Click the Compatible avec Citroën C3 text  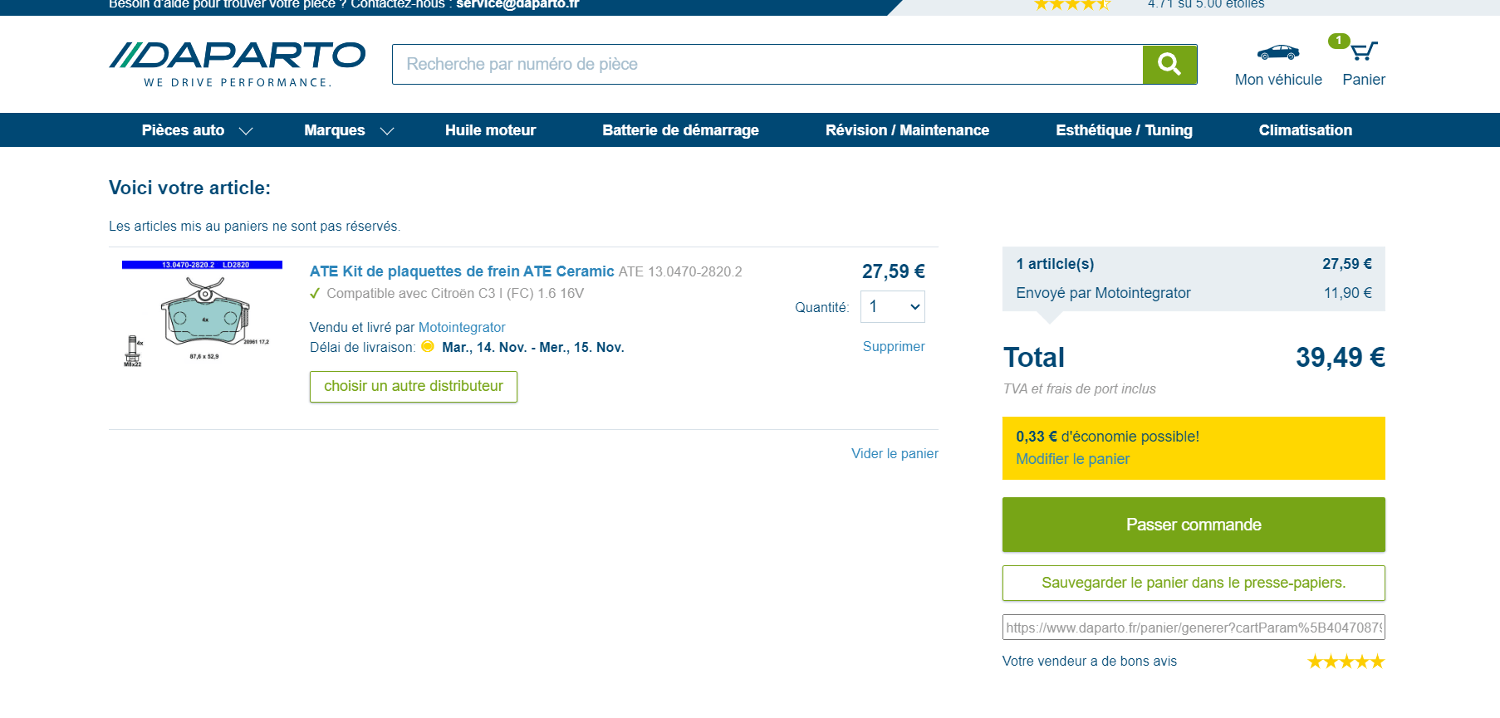[455, 293]
